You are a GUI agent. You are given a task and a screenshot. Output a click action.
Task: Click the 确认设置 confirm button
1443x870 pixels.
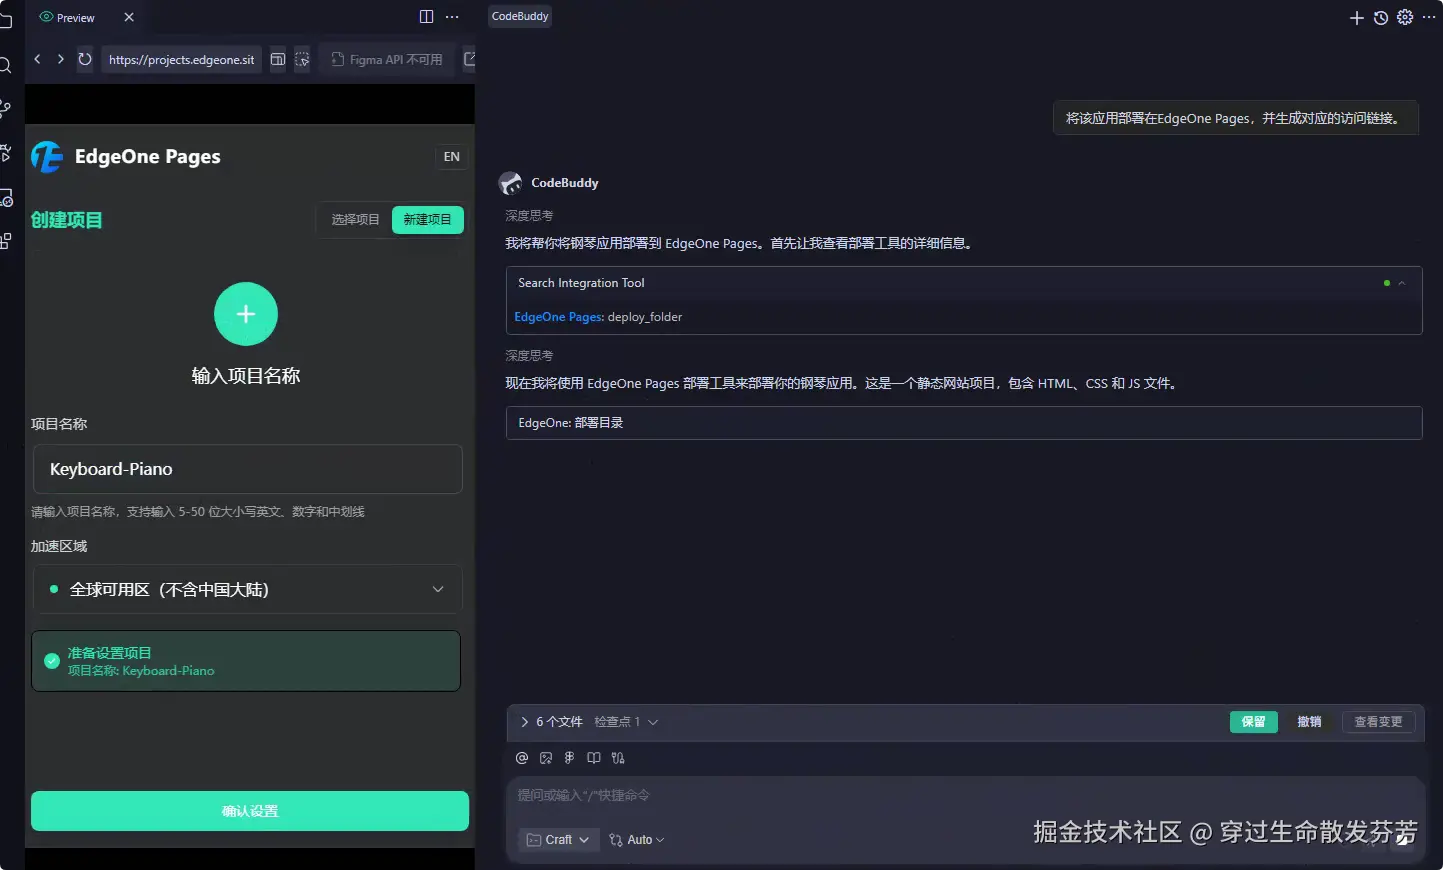pyautogui.click(x=250, y=811)
